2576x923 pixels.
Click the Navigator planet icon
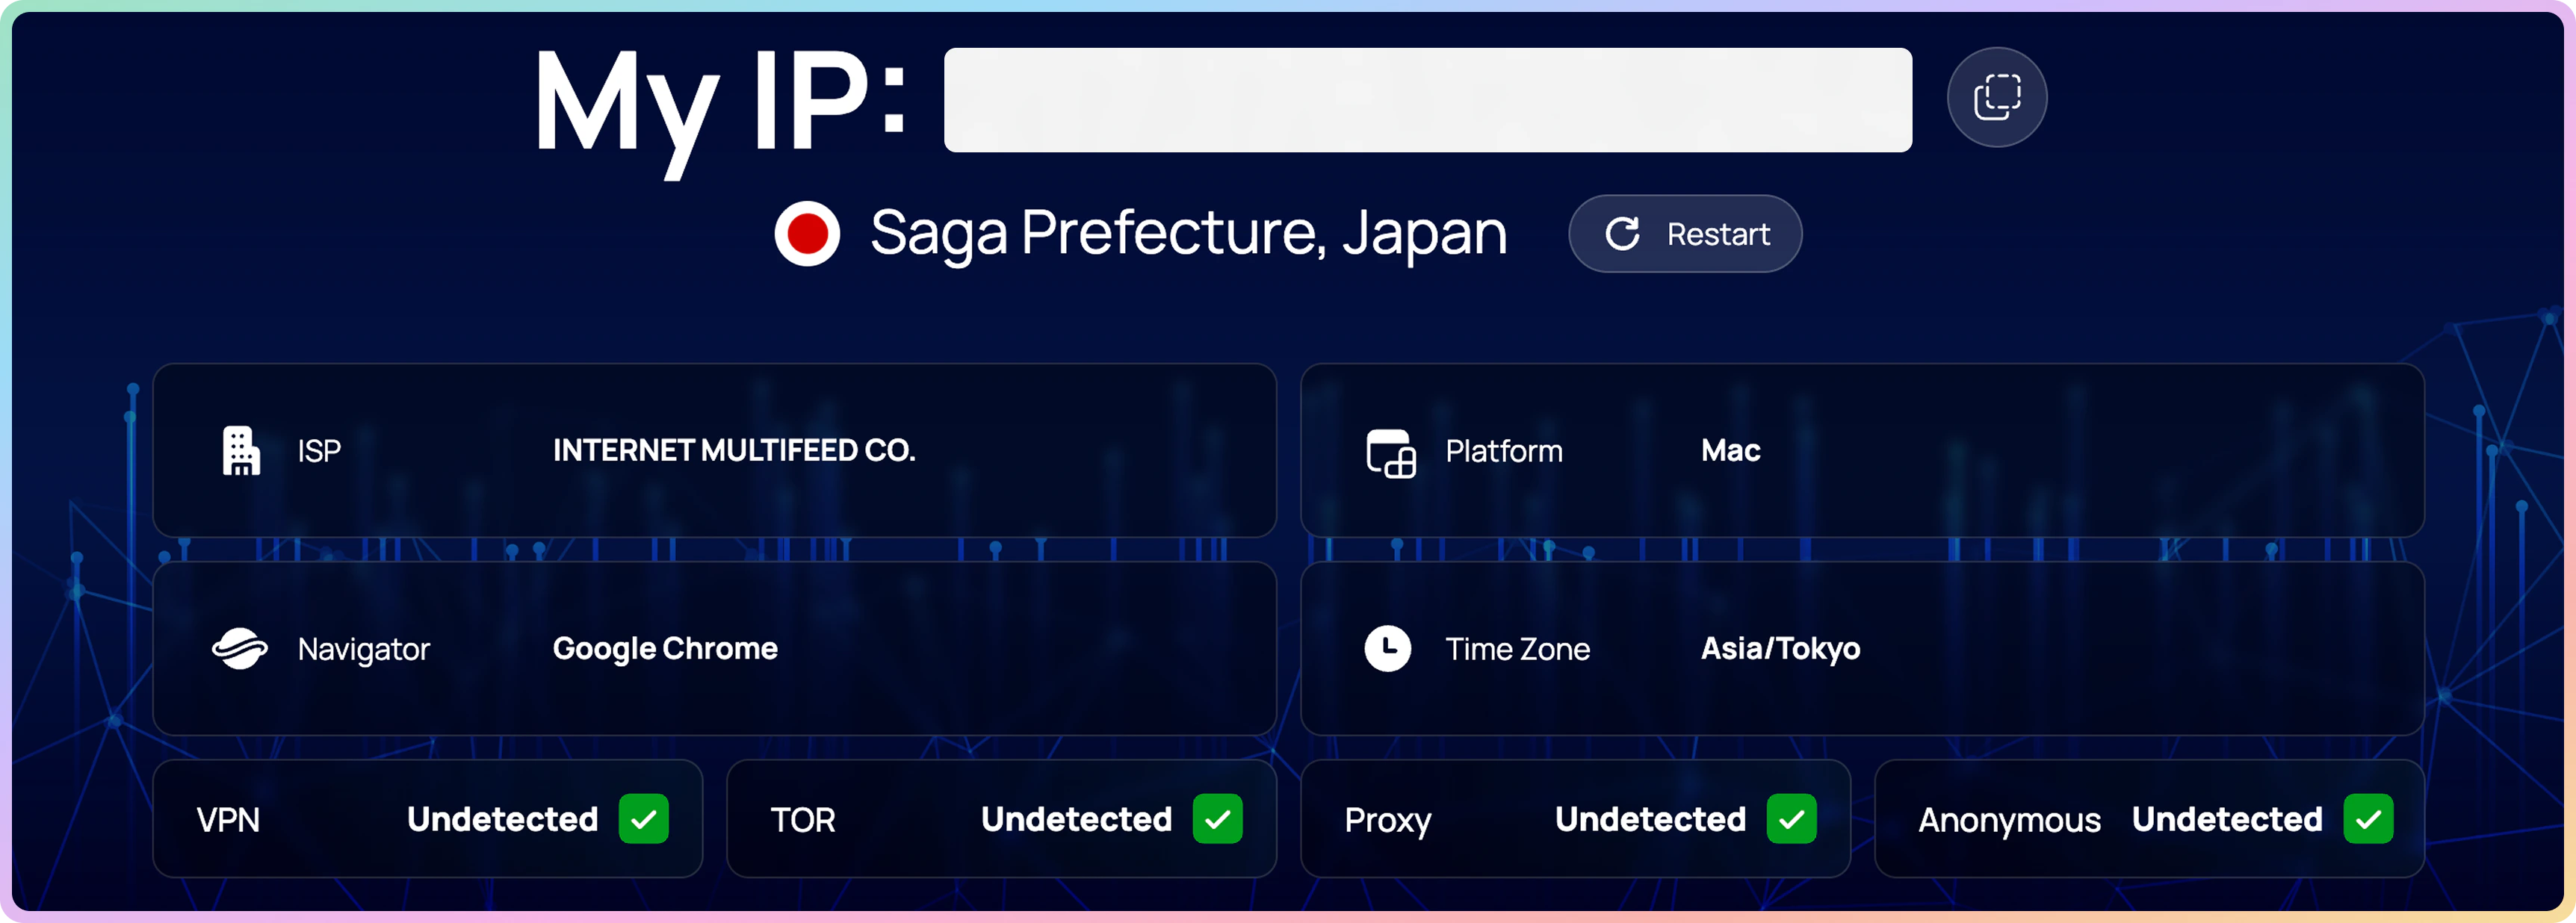click(240, 649)
